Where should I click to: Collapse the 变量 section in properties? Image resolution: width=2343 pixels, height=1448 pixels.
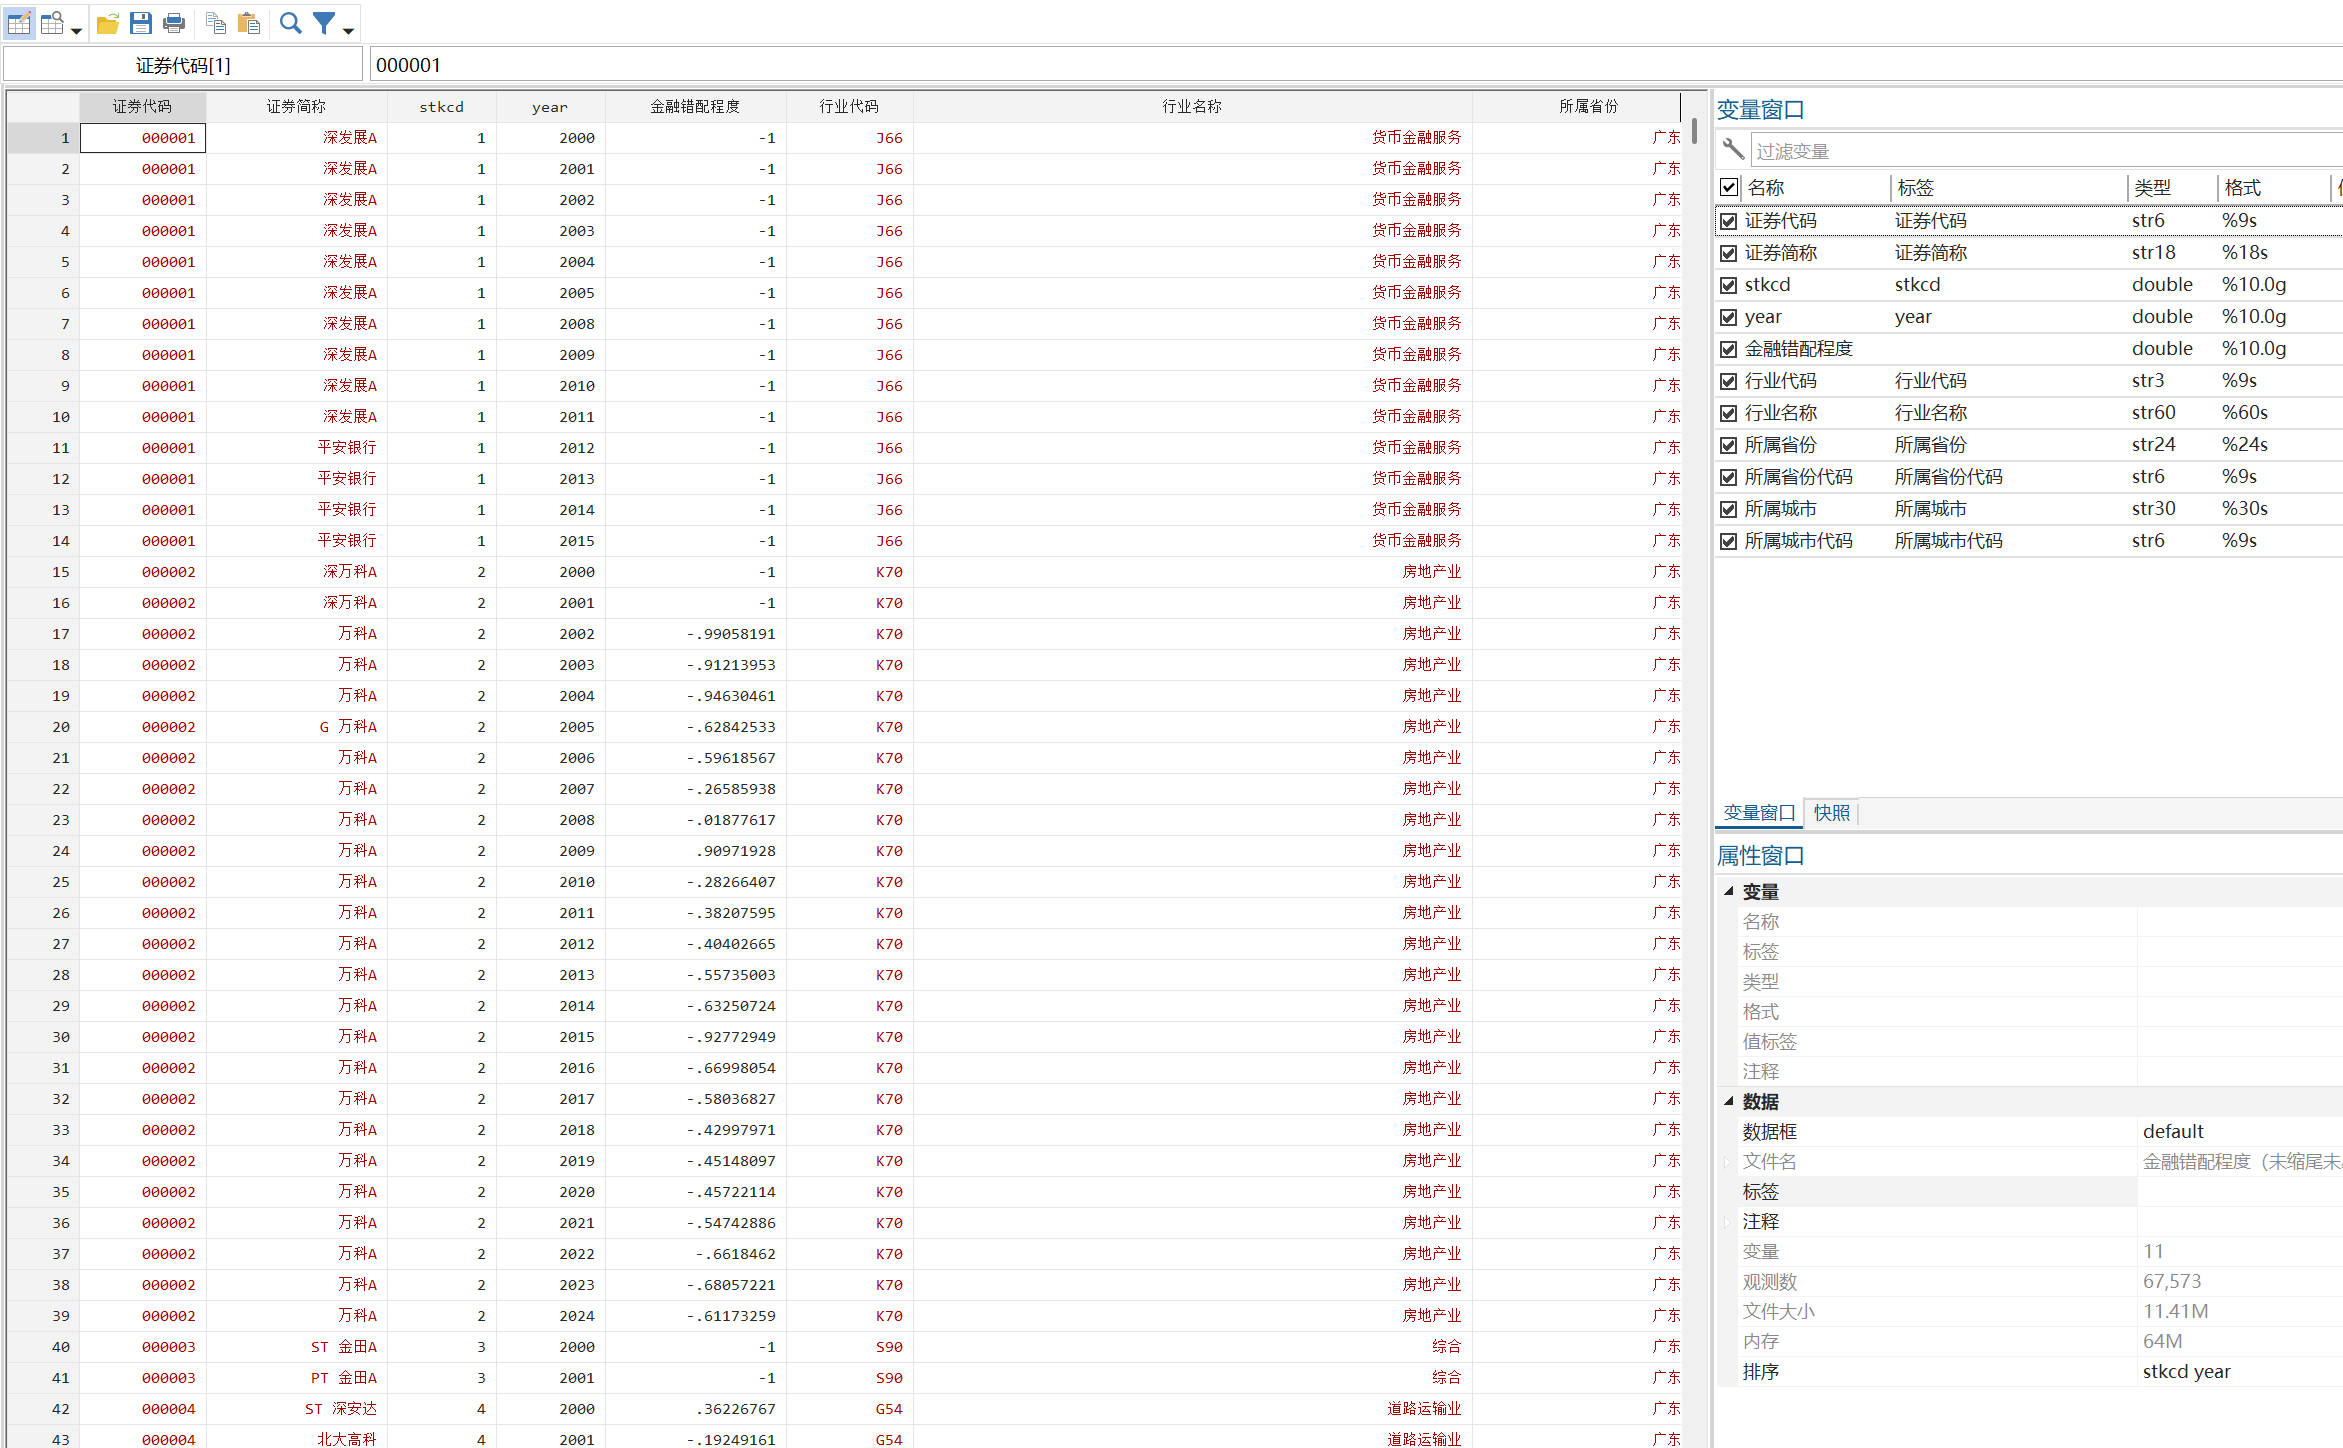pos(1728,891)
